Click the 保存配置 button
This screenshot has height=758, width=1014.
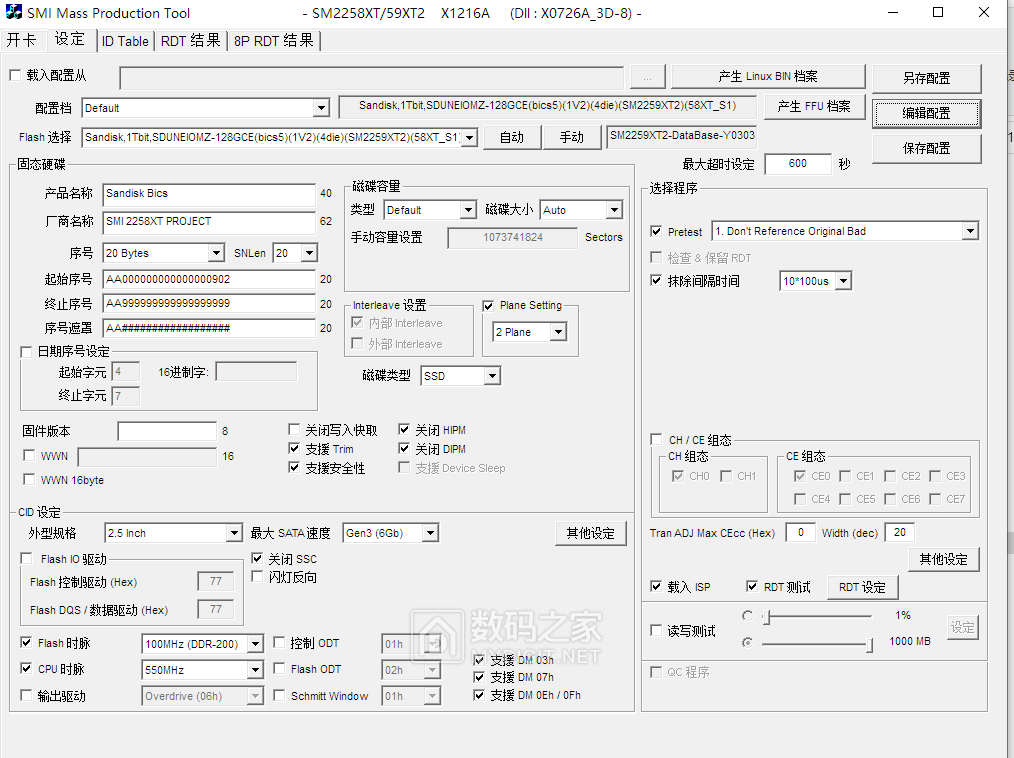926,148
